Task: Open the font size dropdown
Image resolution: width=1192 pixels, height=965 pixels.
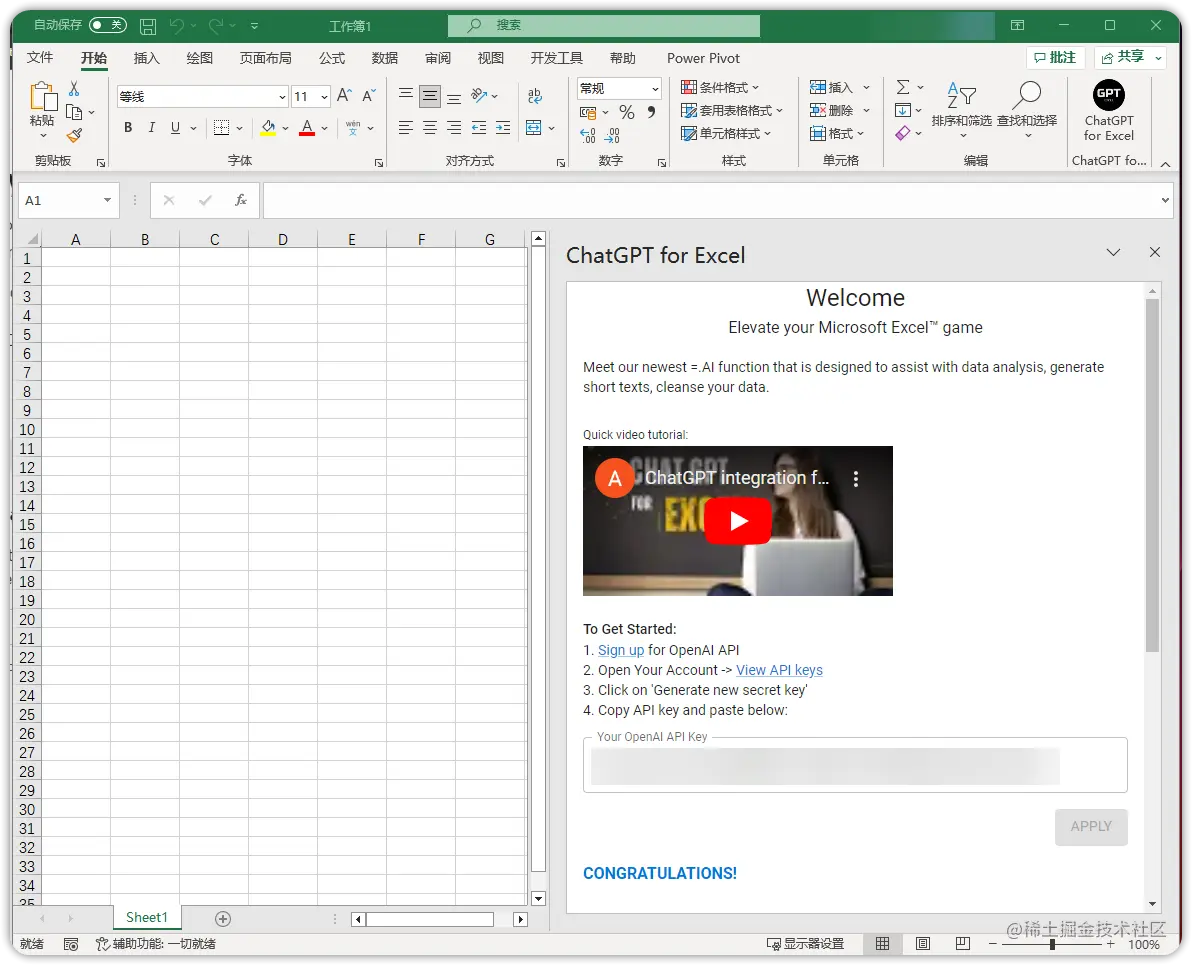Action: tap(325, 97)
